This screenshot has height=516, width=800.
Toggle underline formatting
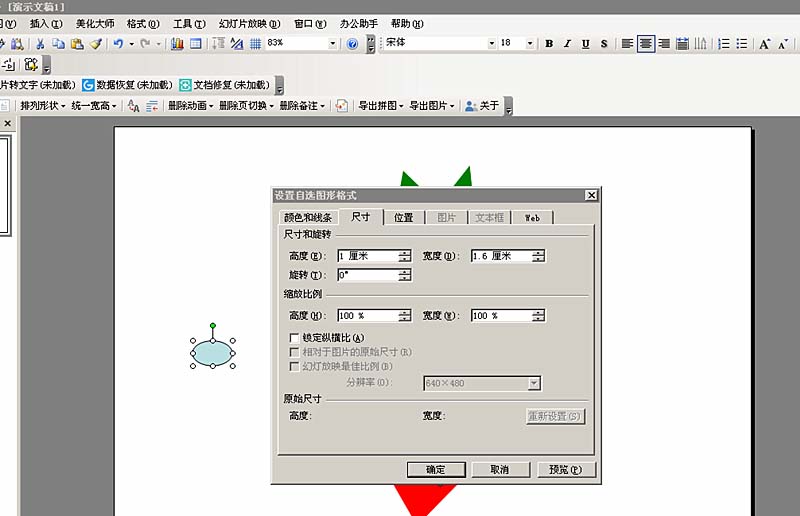click(585, 44)
